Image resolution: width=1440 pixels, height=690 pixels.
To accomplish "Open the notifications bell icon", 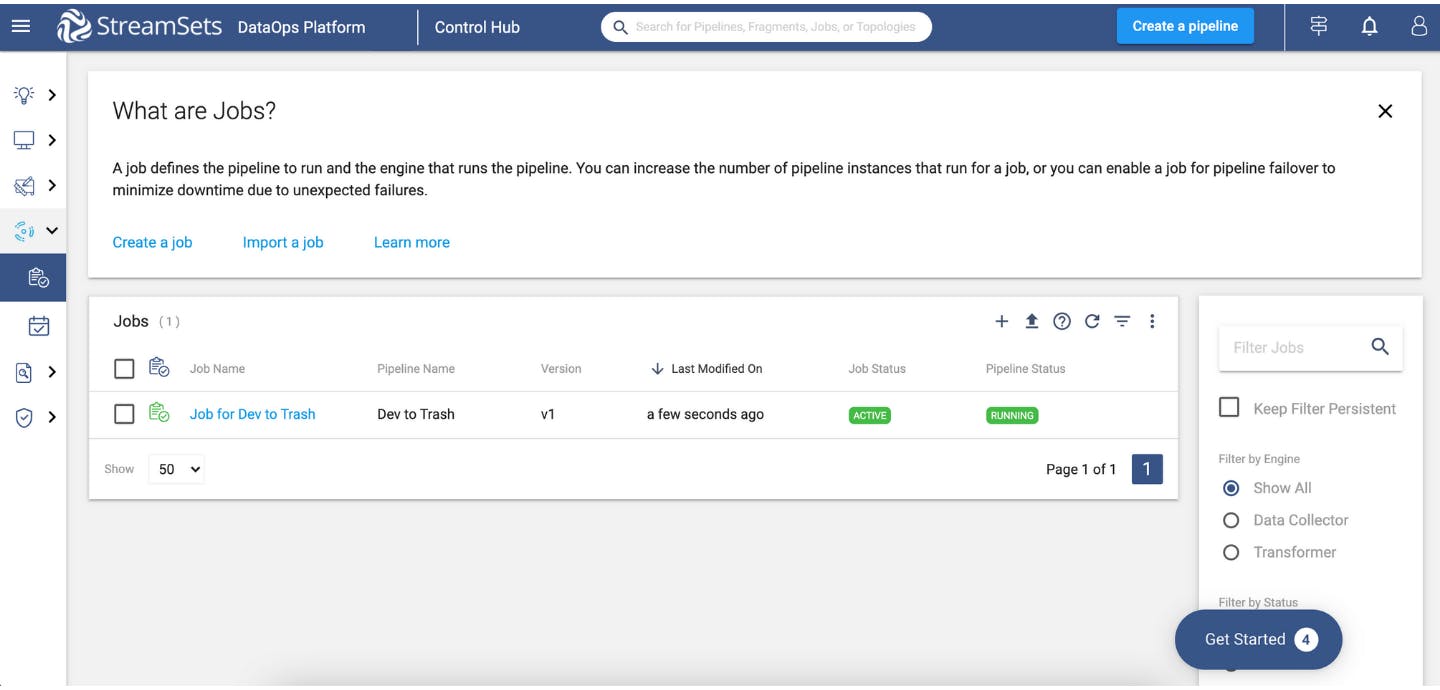I will pyautogui.click(x=1369, y=26).
